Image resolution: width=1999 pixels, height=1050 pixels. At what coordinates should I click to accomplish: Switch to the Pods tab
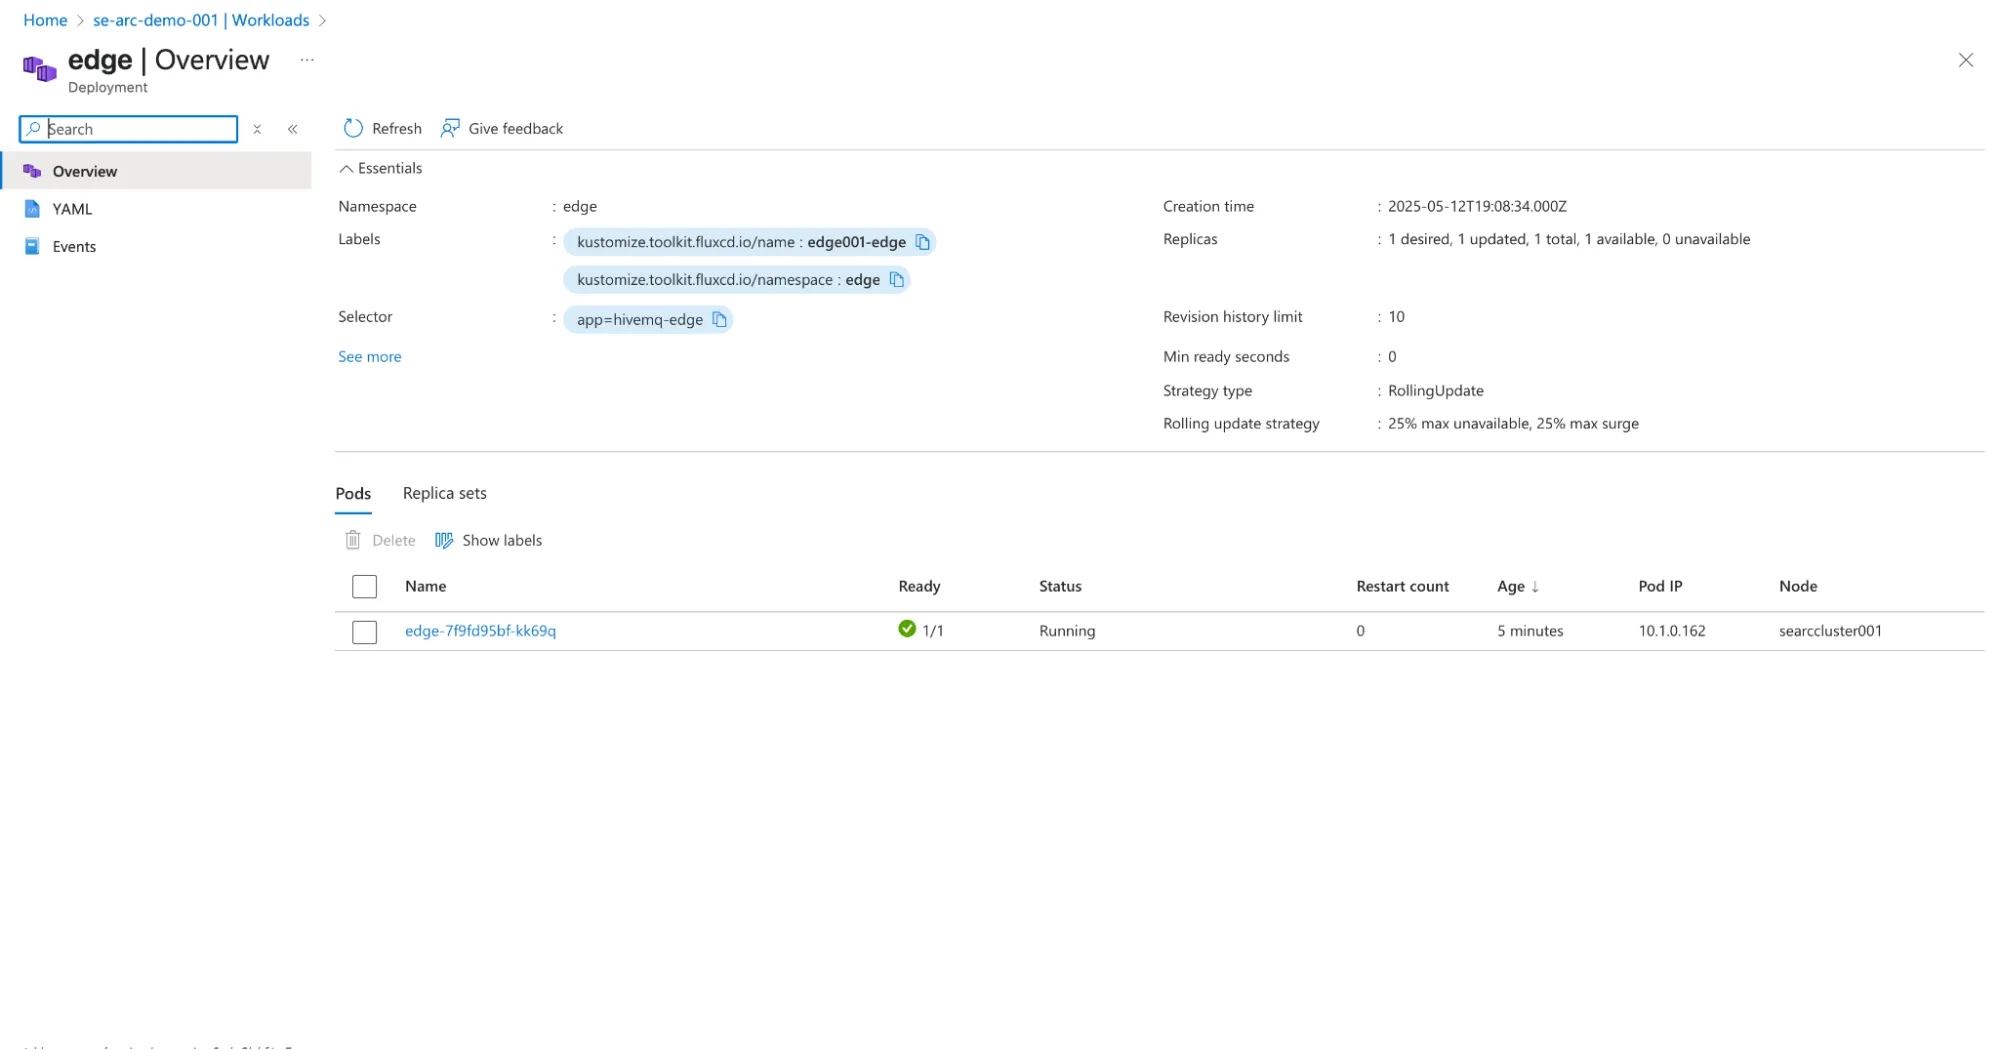(x=353, y=493)
